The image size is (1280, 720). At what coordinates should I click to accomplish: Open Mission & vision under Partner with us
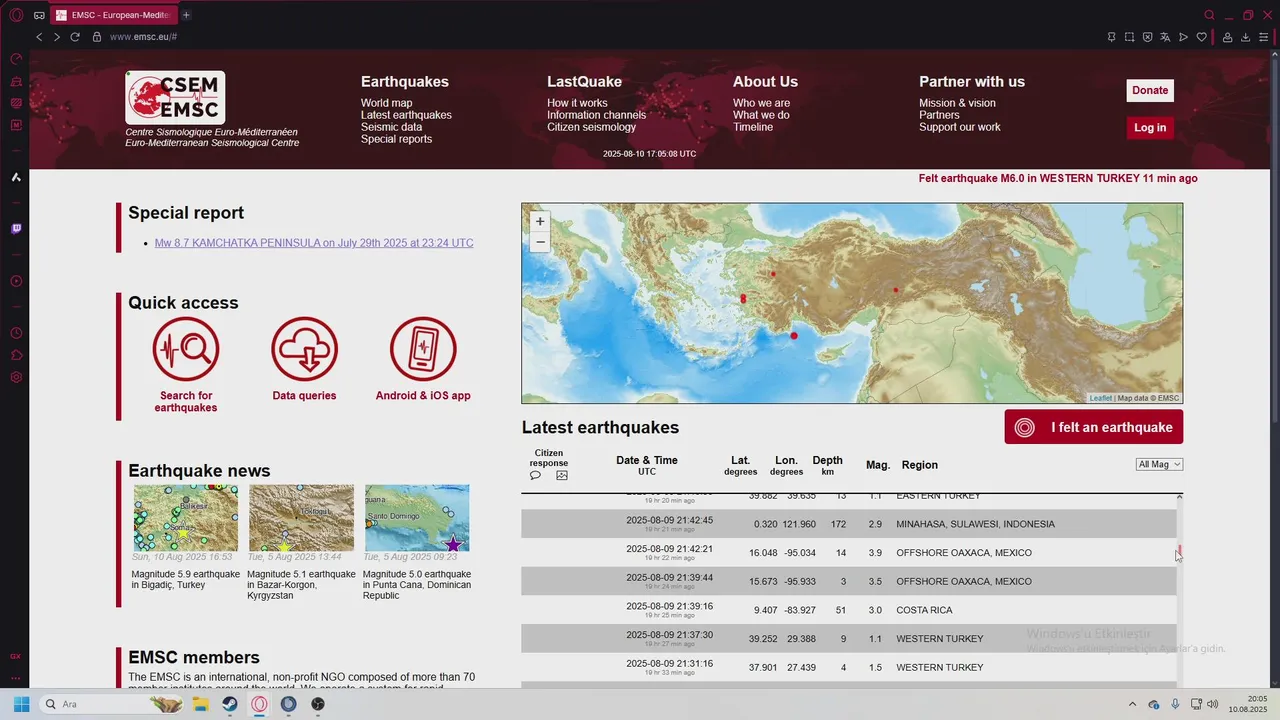[x=957, y=103]
